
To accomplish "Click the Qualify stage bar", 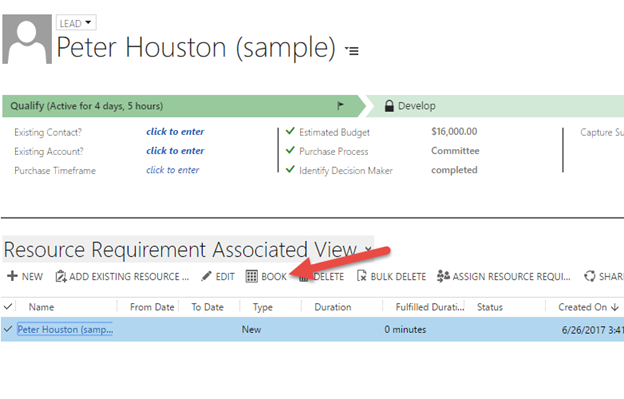I will click(x=183, y=106).
